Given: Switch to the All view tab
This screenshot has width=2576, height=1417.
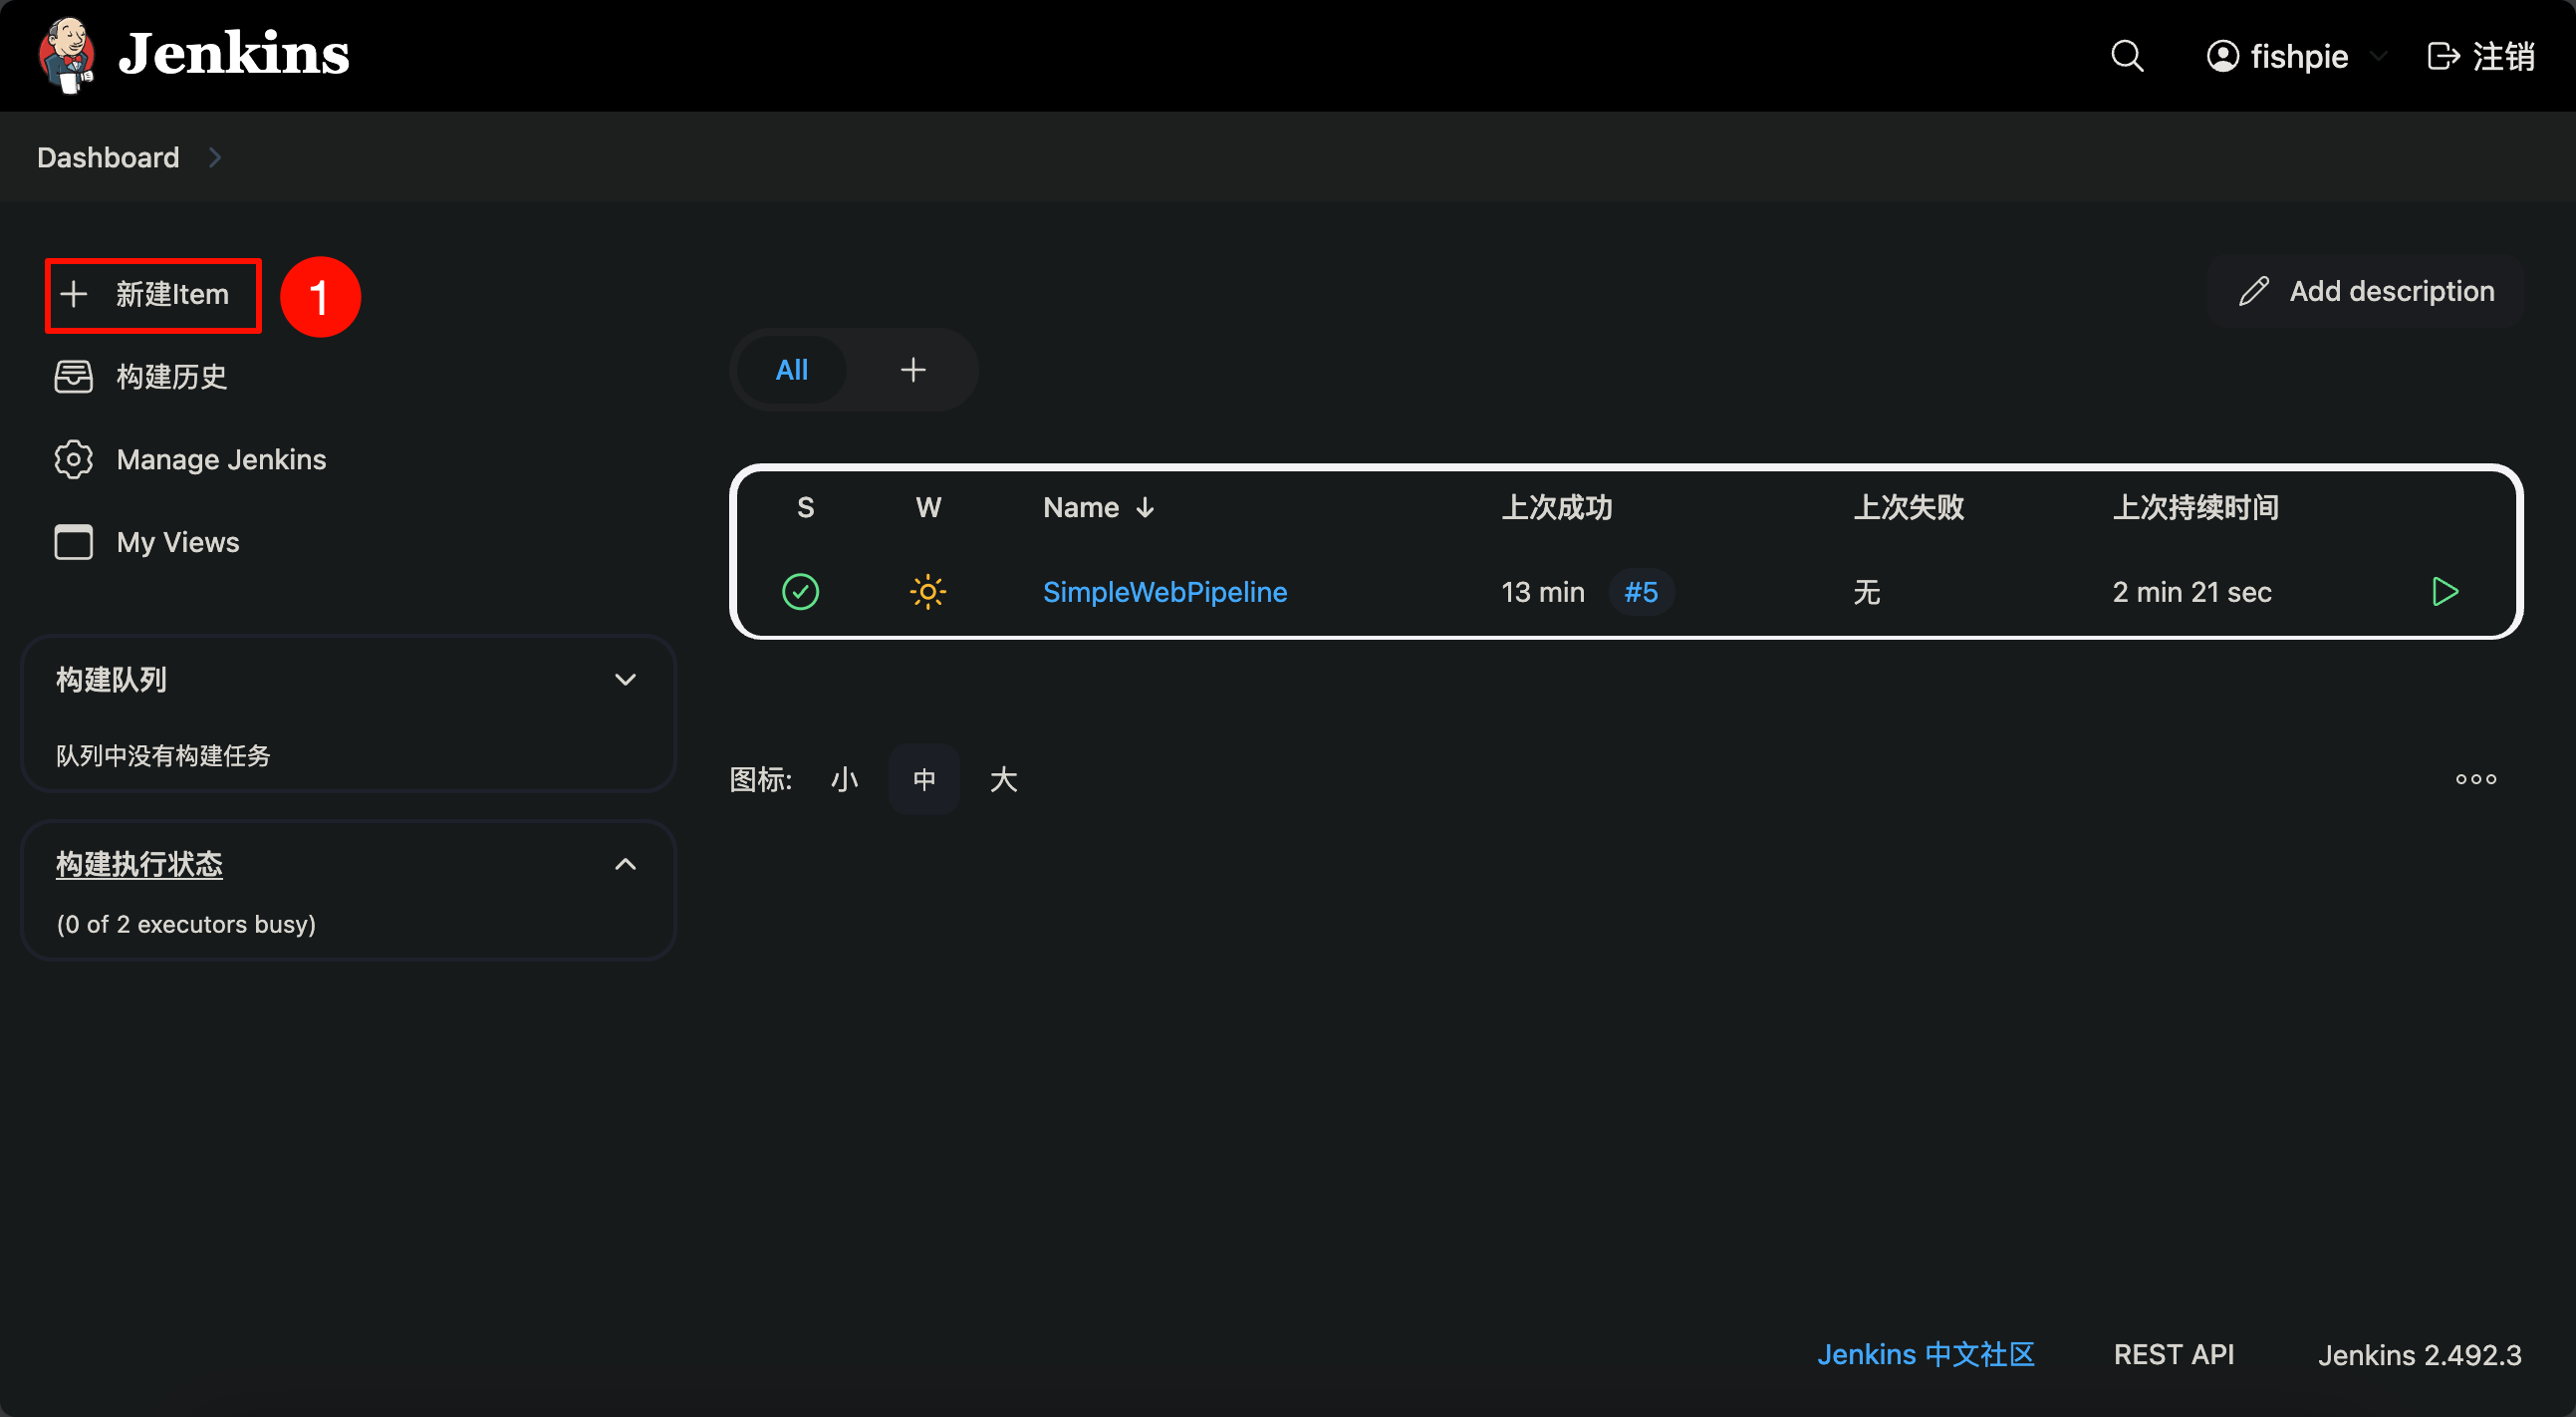Looking at the screenshot, I should coord(792,370).
